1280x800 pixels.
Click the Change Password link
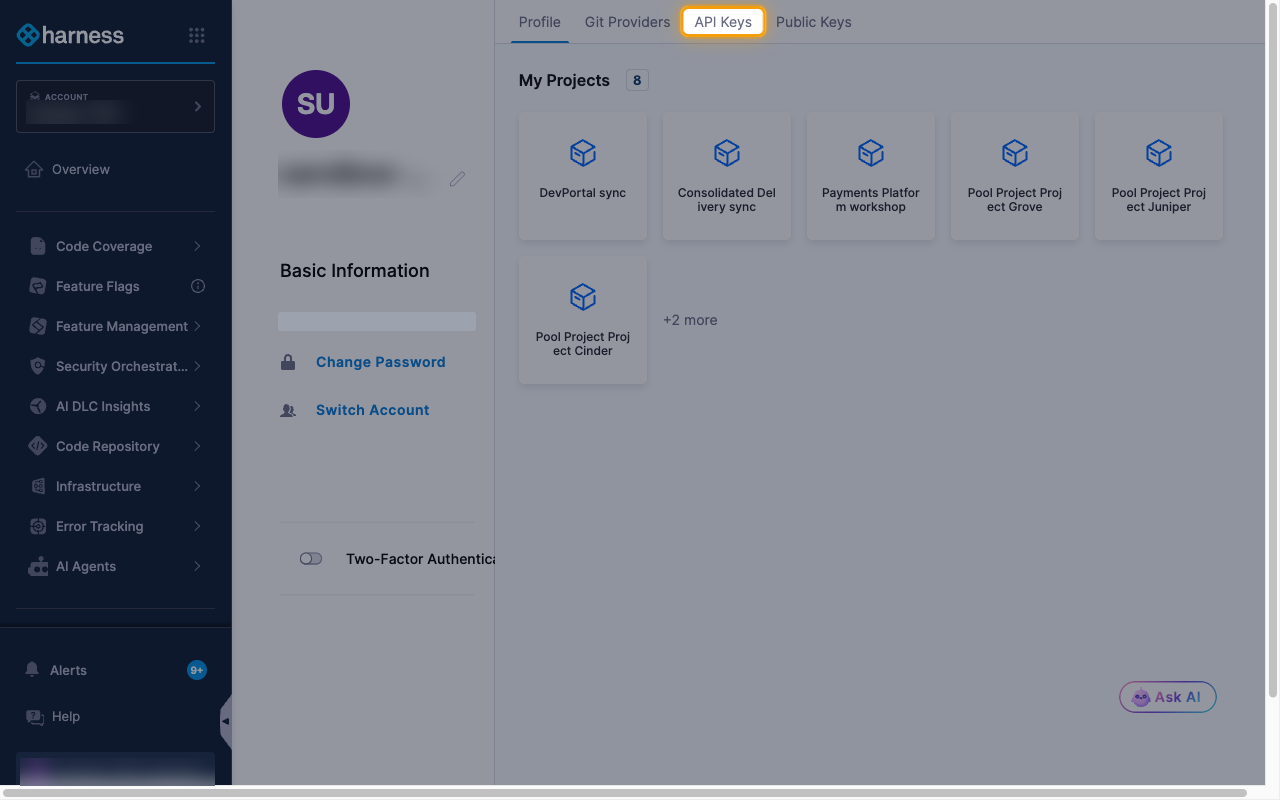(381, 362)
